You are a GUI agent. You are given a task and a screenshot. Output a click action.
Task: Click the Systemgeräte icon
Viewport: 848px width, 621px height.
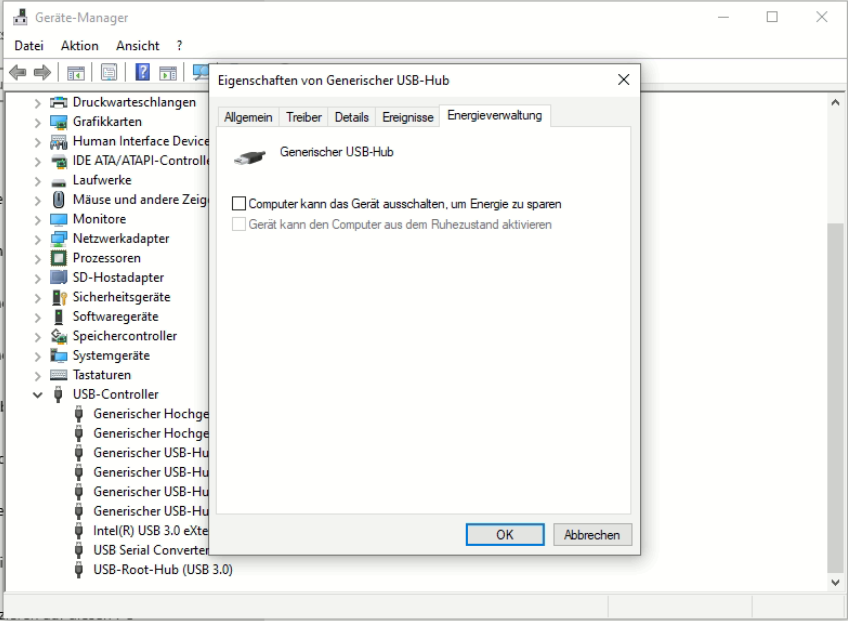click(x=58, y=355)
